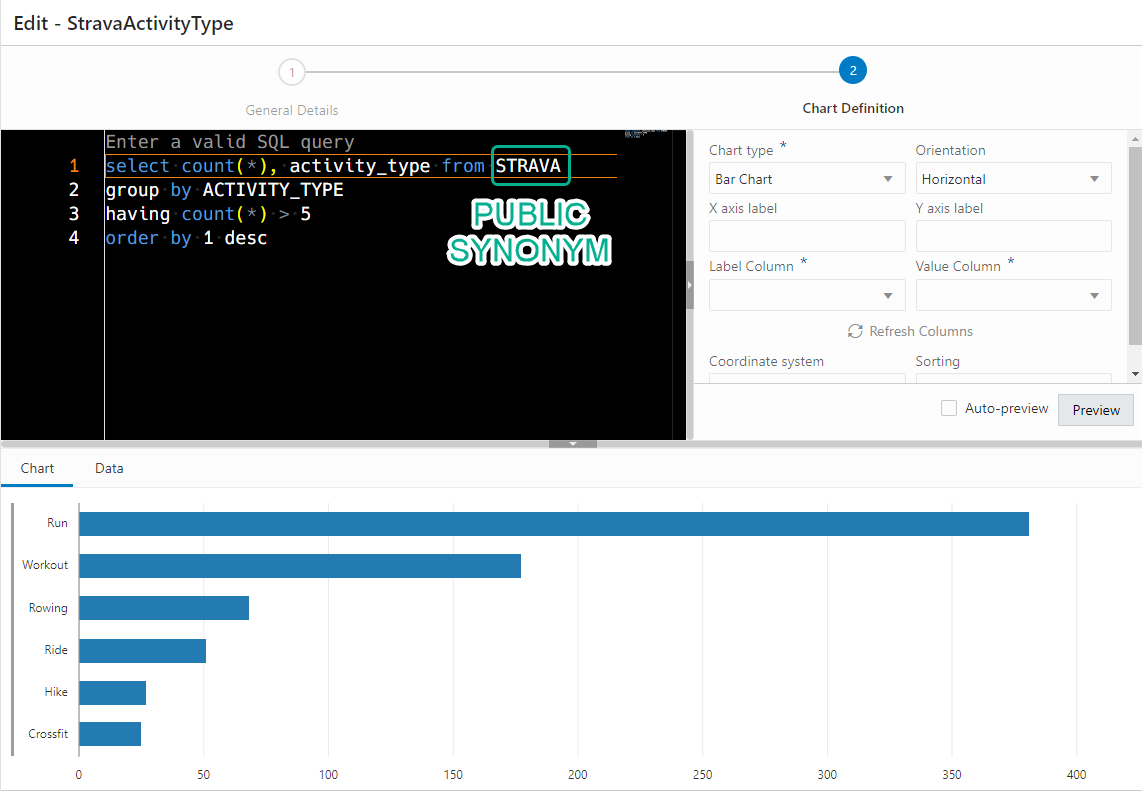1142x791 pixels.
Task: Click the Refresh Columns link
Action: pos(921,331)
